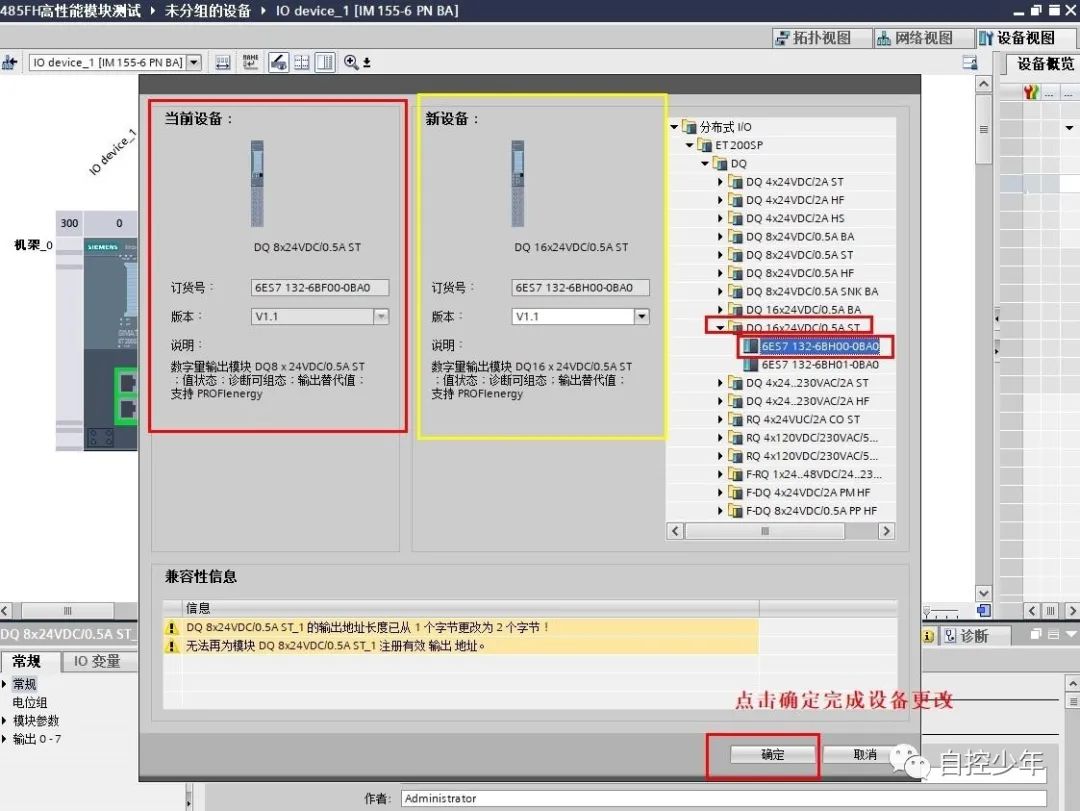Image resolution: width=1080 pixels, height=811 pixels.
Task: Open the 设备概览 device overview tab
Action: click(1045, 64)
